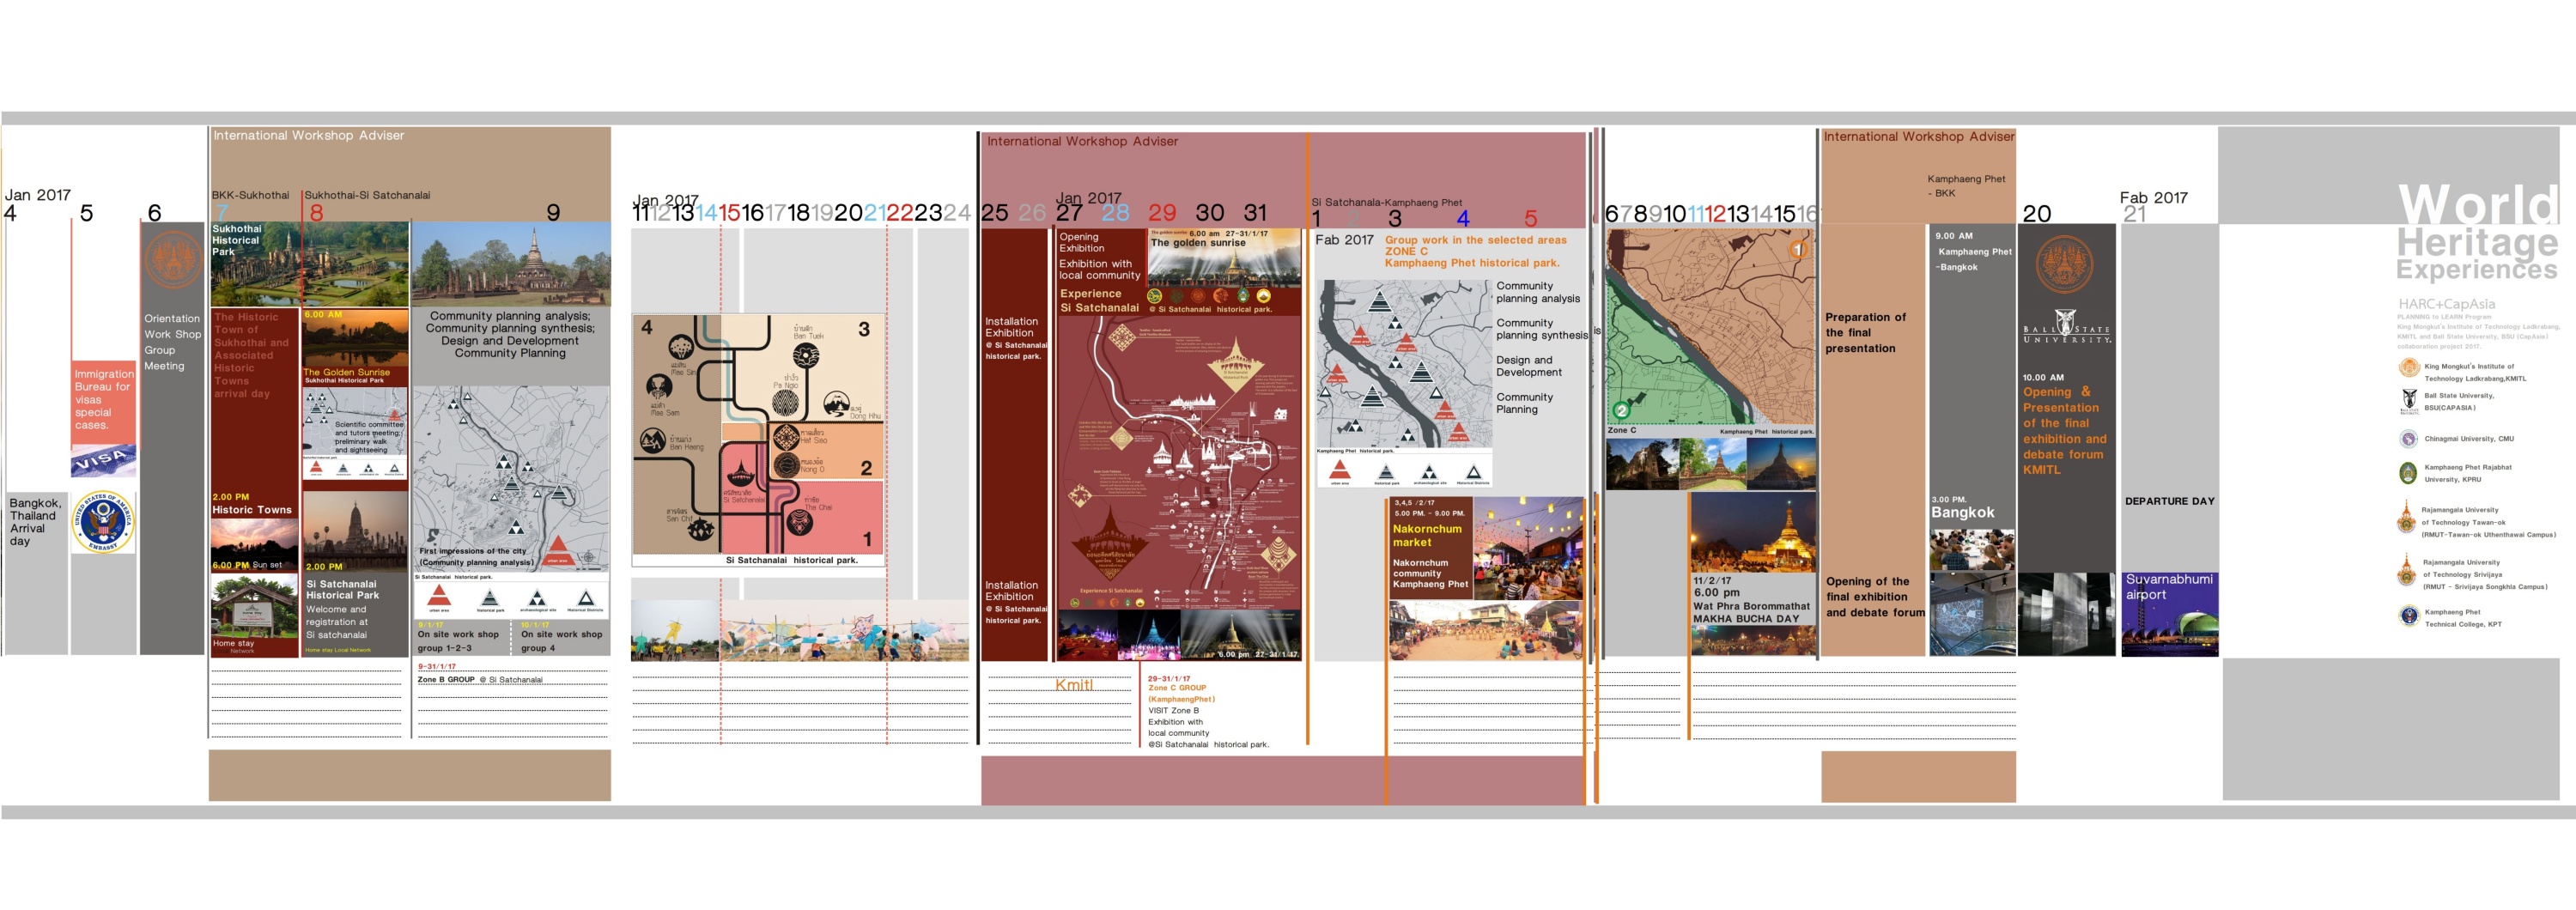This screenshot has height=910, width=2576.
Task: Select the Pa Ngio patterned circle icon
Action: 786,402
